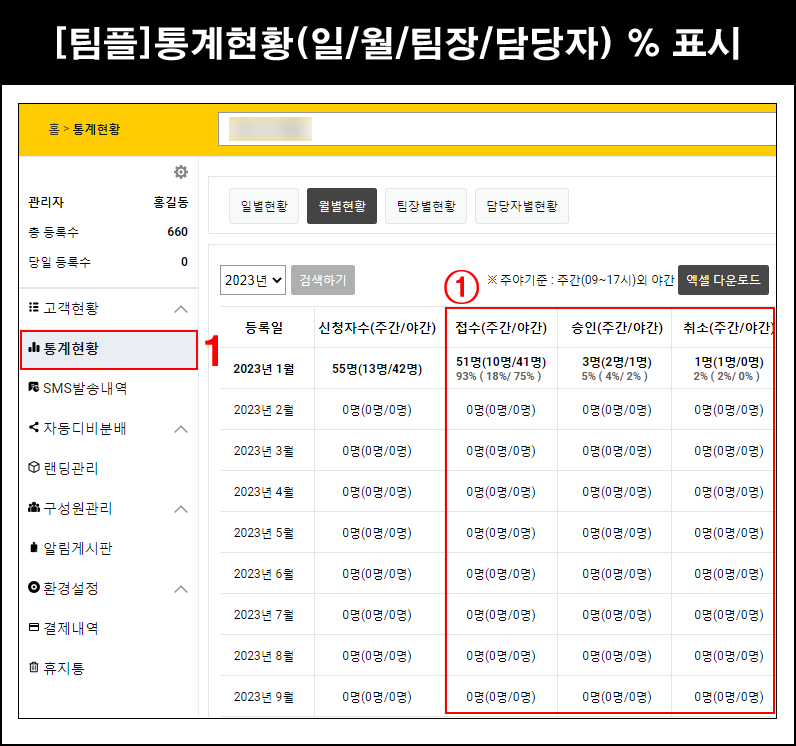Click the people icon beside 구성원관리
This screenshot has width=796, height=746.
[34, 508]
